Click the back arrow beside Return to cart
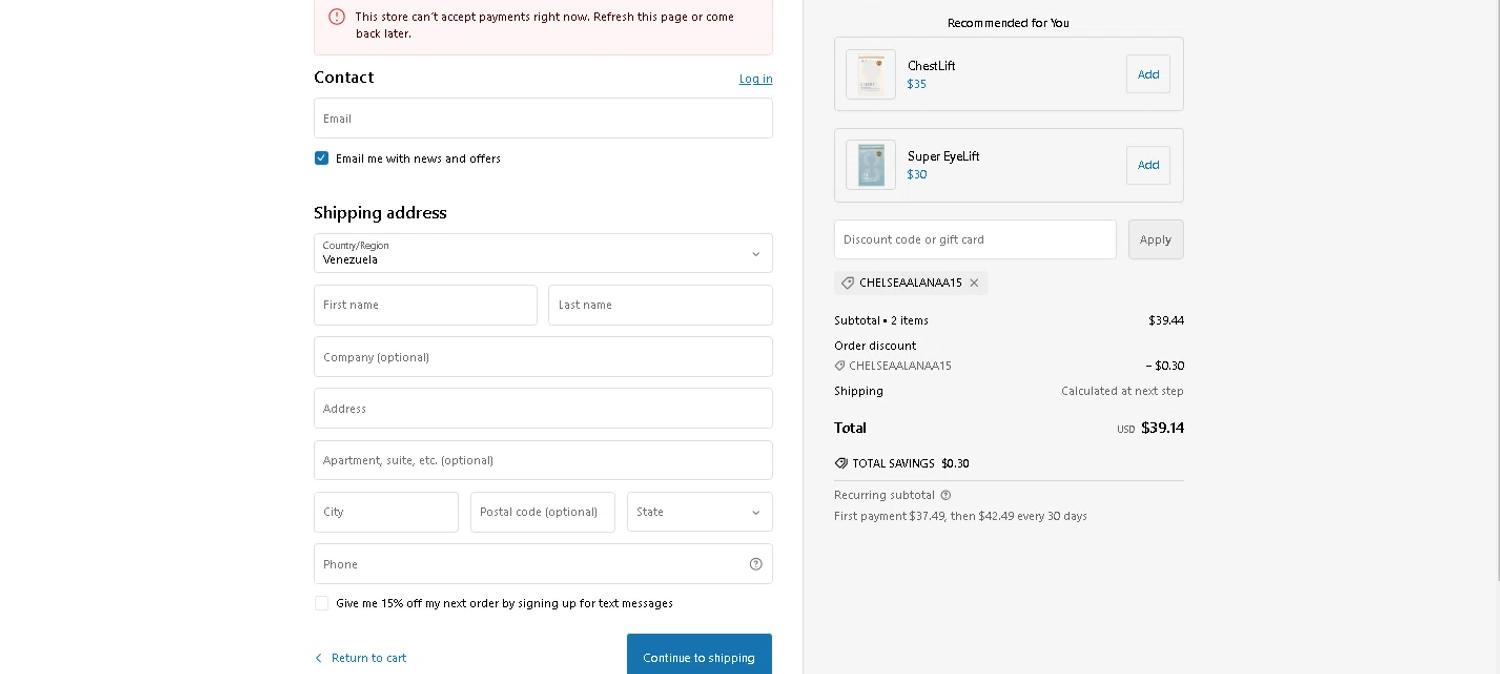1500x674 pixels. click(319, 658)
